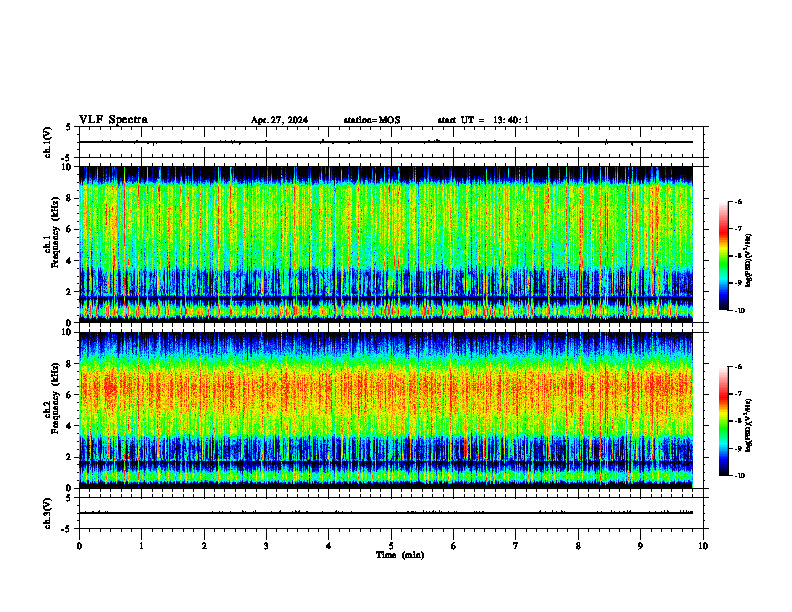Click the time axis tick label "4"
Screen dimensions: 792x612
[x=329, y=546]
